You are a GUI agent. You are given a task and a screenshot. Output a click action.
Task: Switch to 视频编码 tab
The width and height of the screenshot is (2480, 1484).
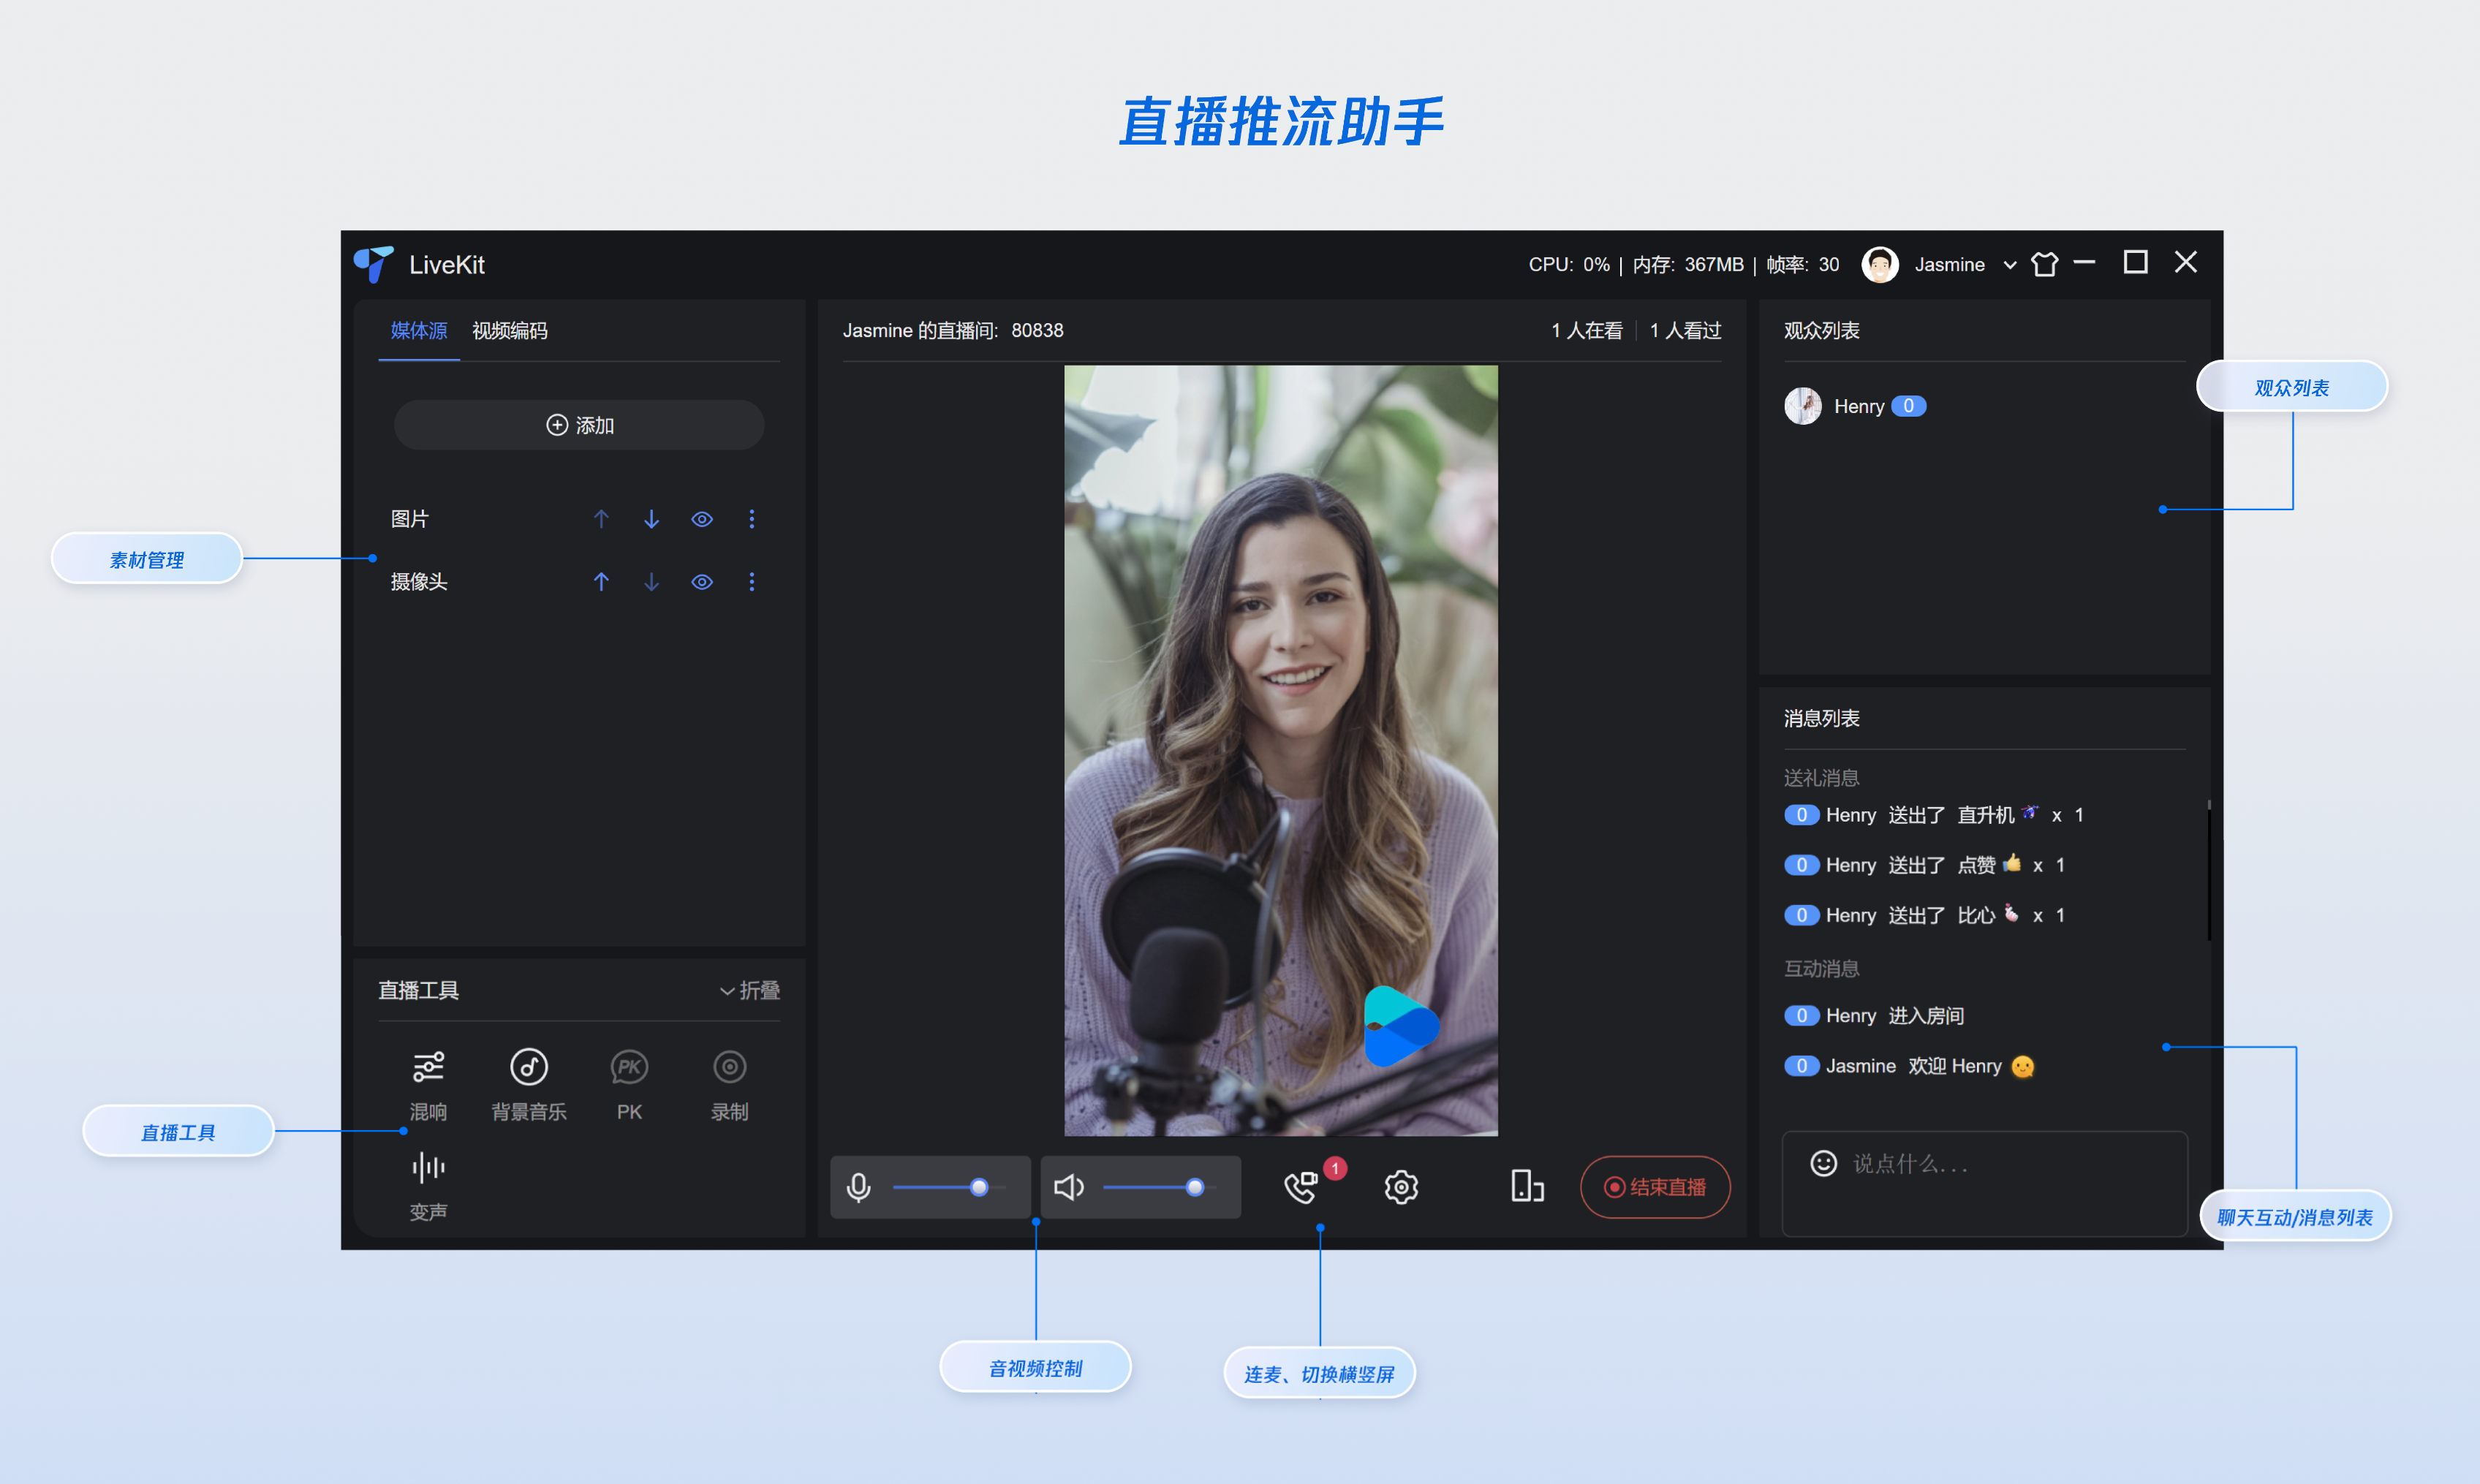pos(509,330)
